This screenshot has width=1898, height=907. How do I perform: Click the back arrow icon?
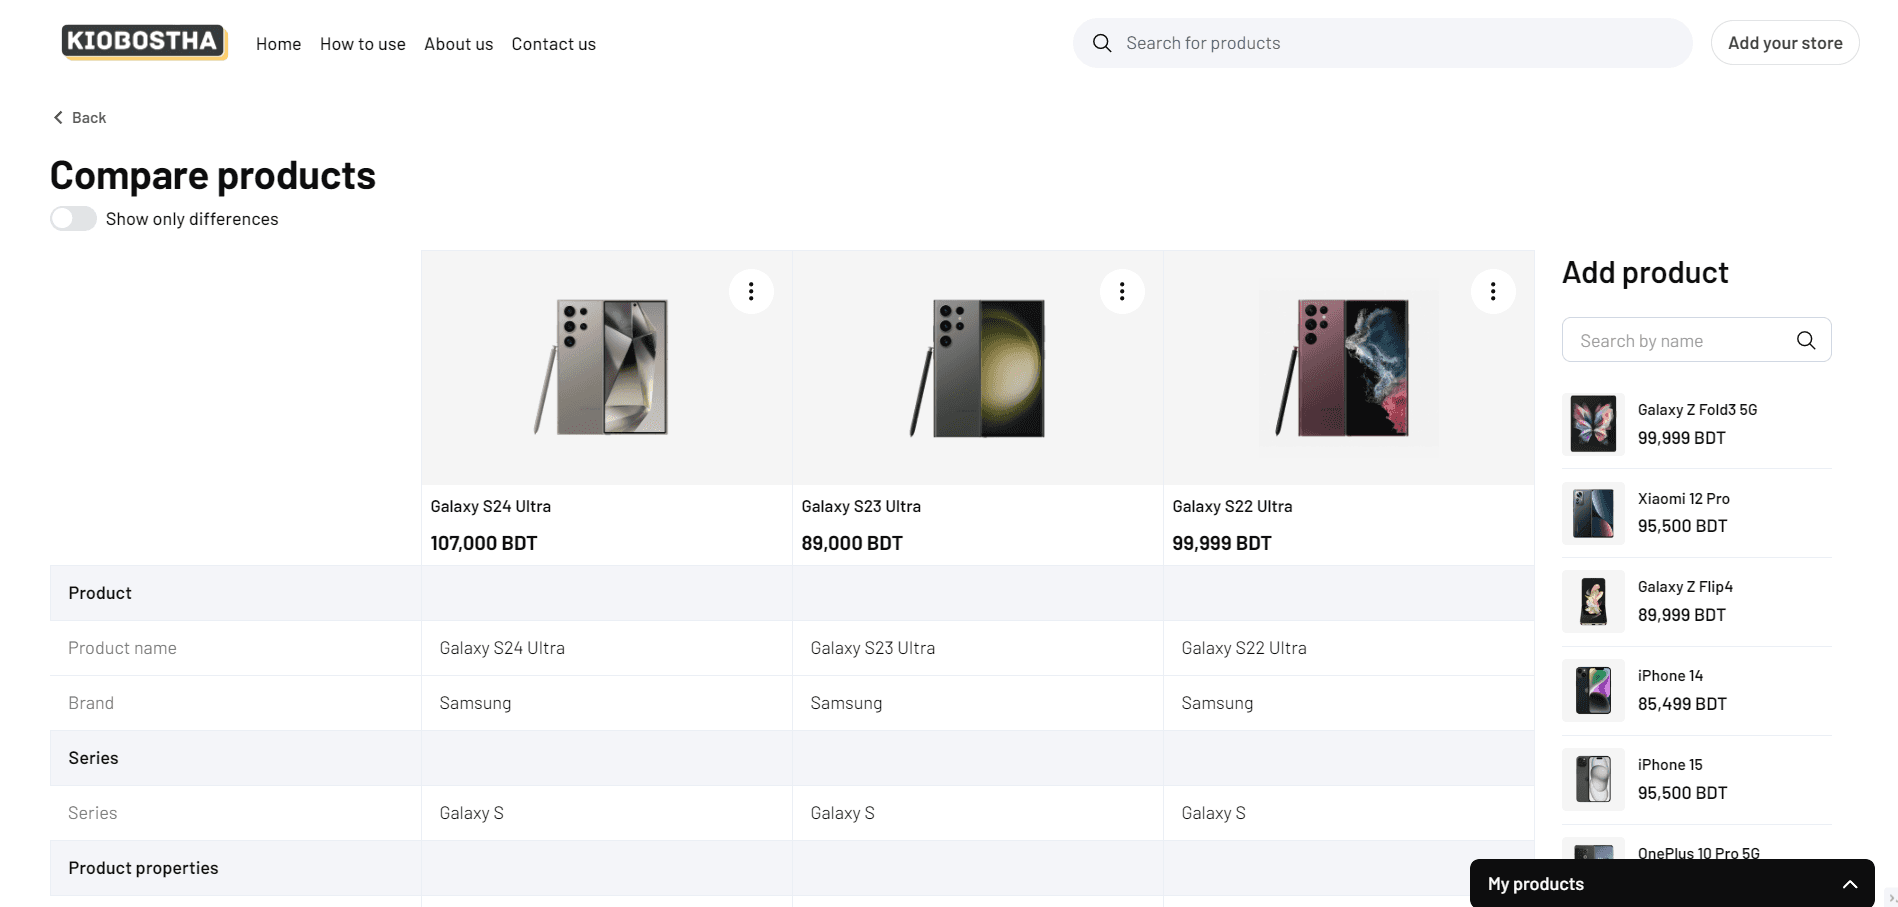point(58,118)
